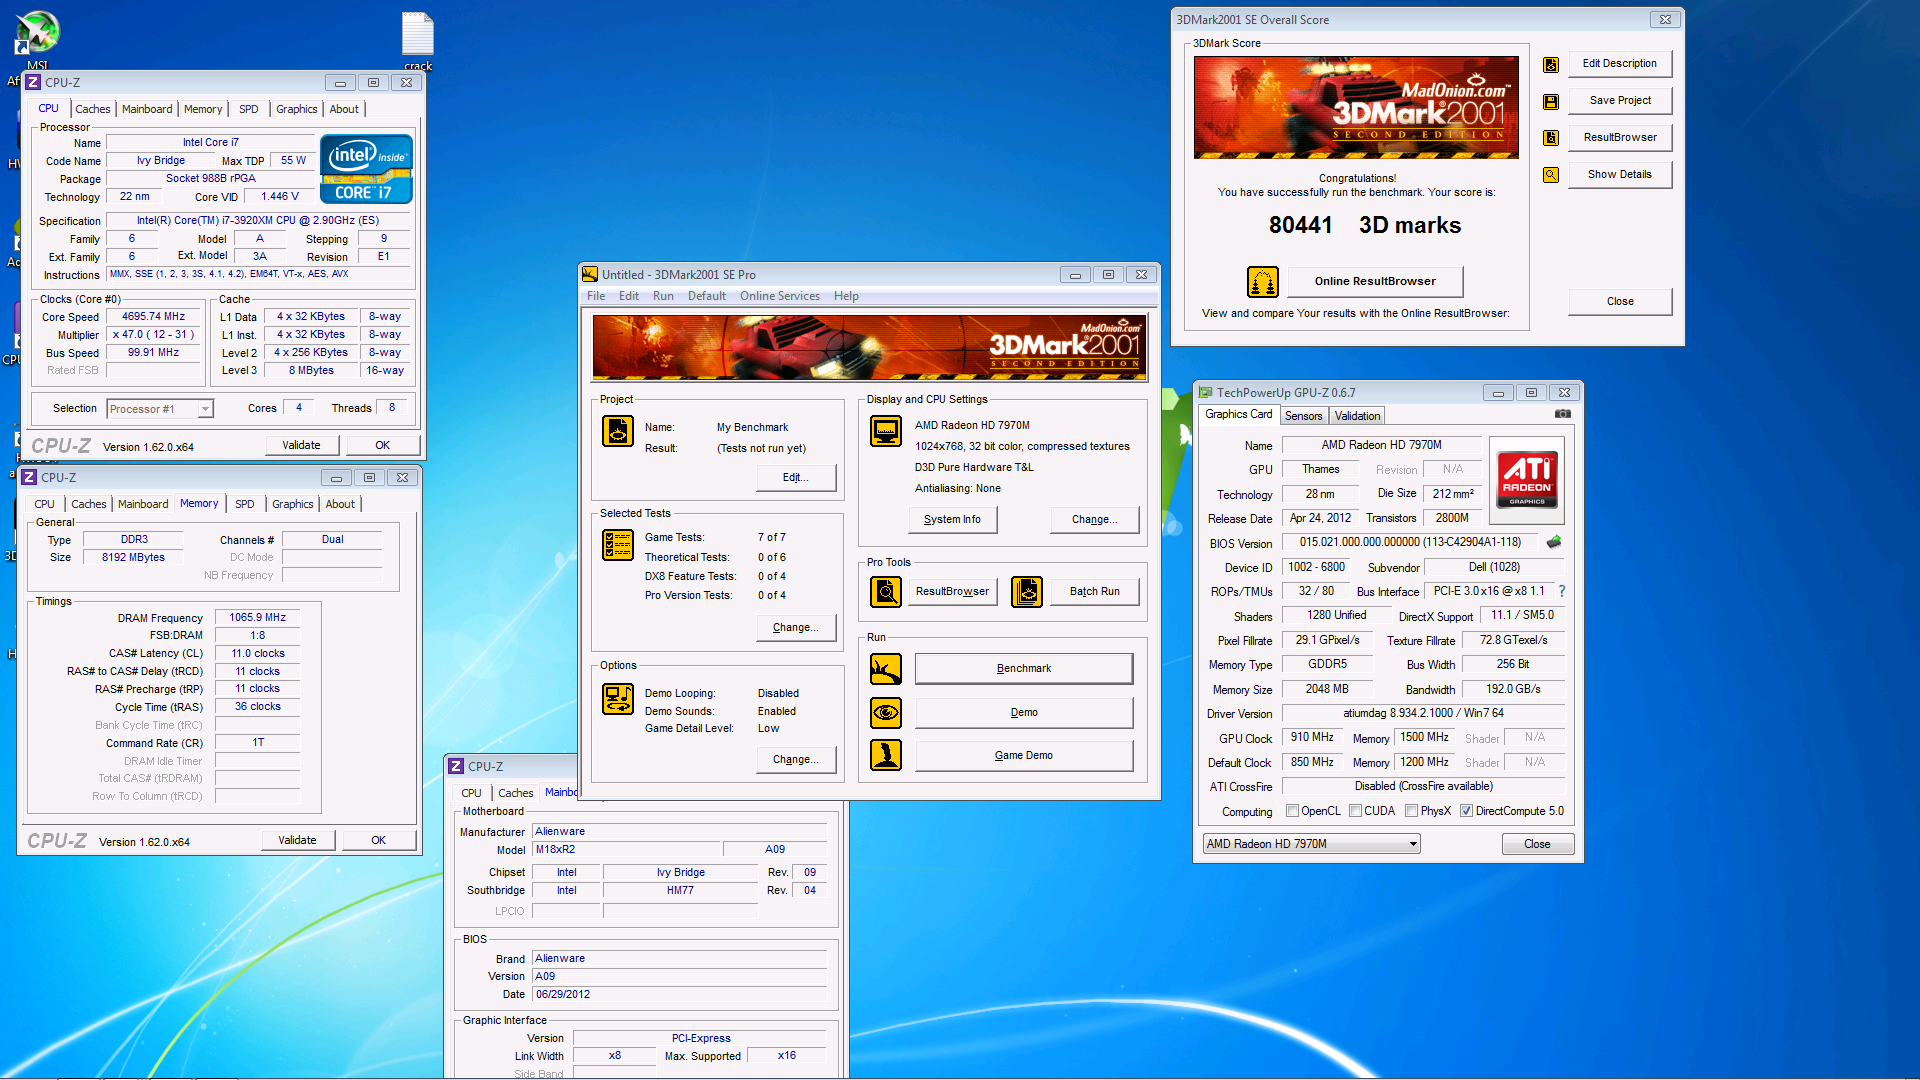Click the Benchmark button
This screenshot has height=1080, width=1920.
(x=1024, y=669)
